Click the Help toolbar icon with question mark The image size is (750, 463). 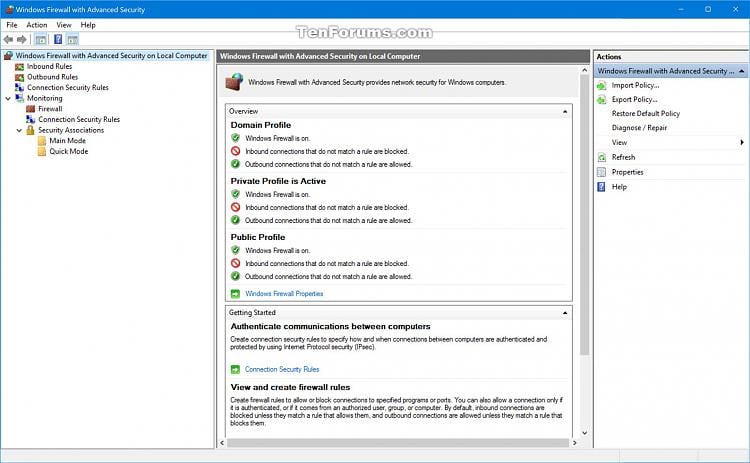58,39
